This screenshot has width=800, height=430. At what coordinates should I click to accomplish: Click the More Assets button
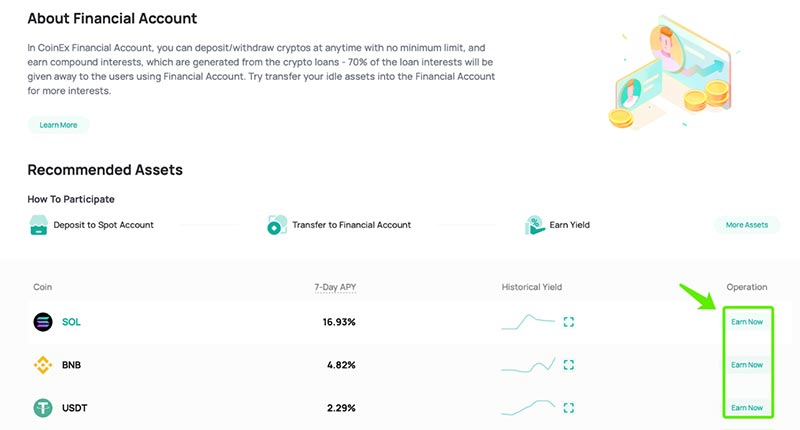746,225
